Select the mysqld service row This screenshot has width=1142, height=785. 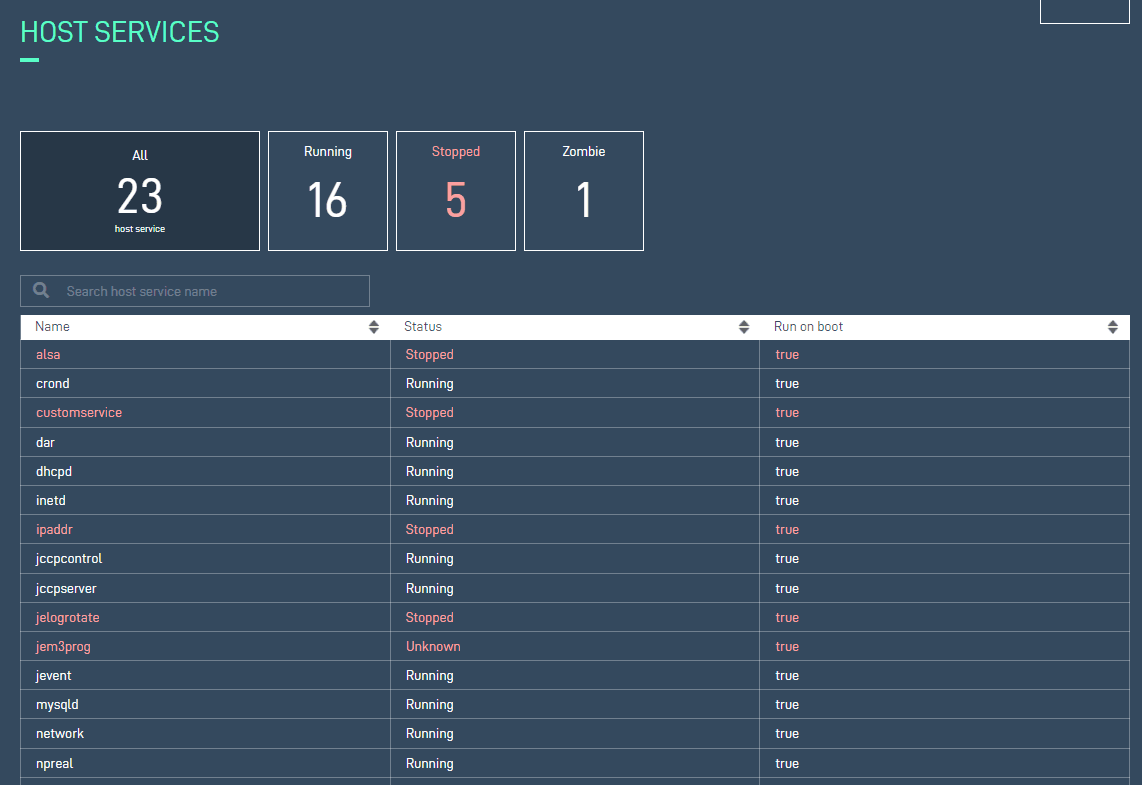pyautogui.click(x=57, y=705)
